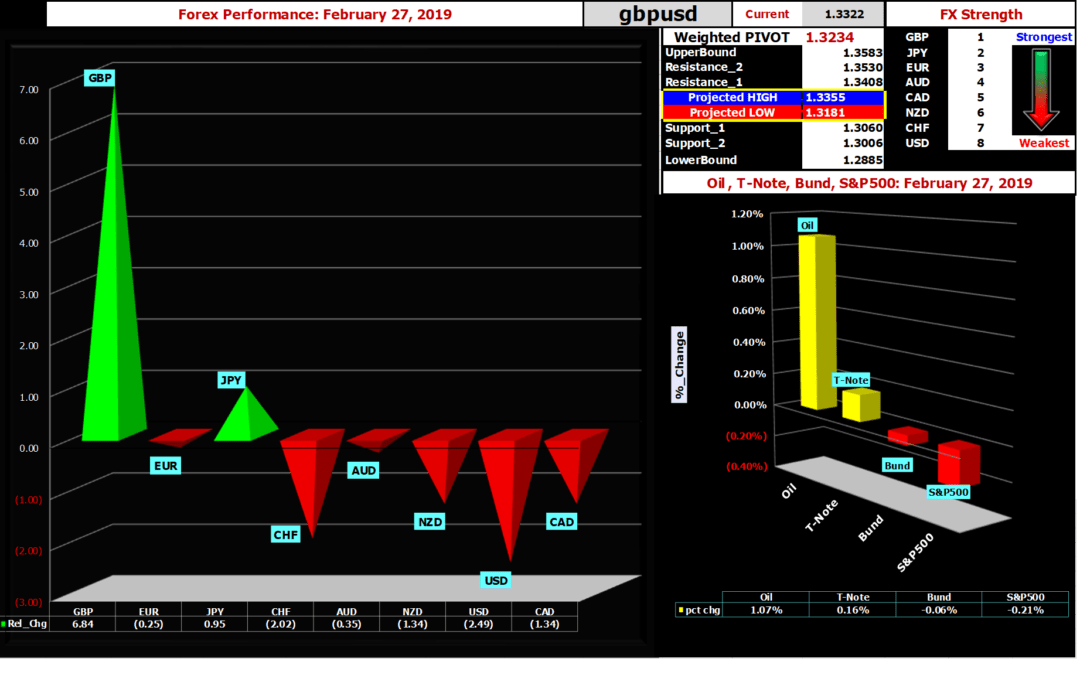
Task: Click the Strongest link in FX Strength
Action: (x=1044, y=37)
